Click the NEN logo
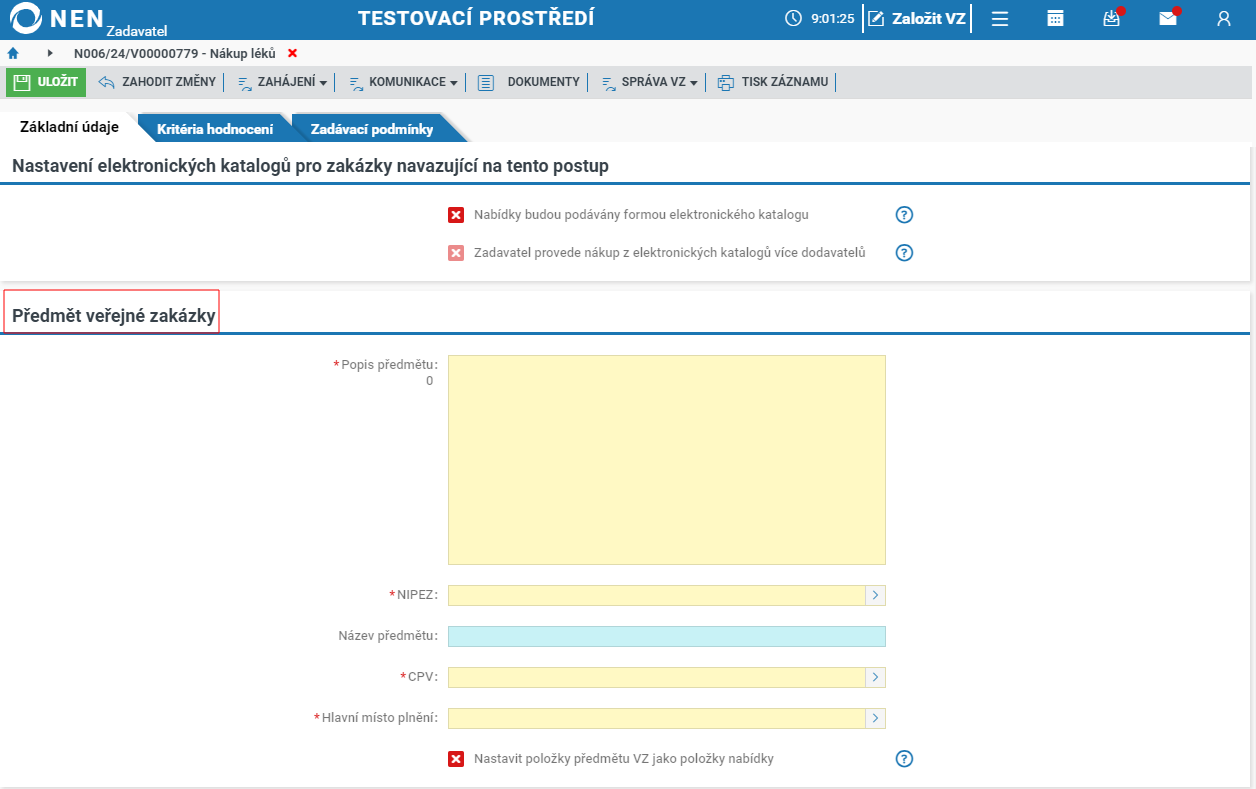The image size is (1256, 789). (x=56, y=18)
